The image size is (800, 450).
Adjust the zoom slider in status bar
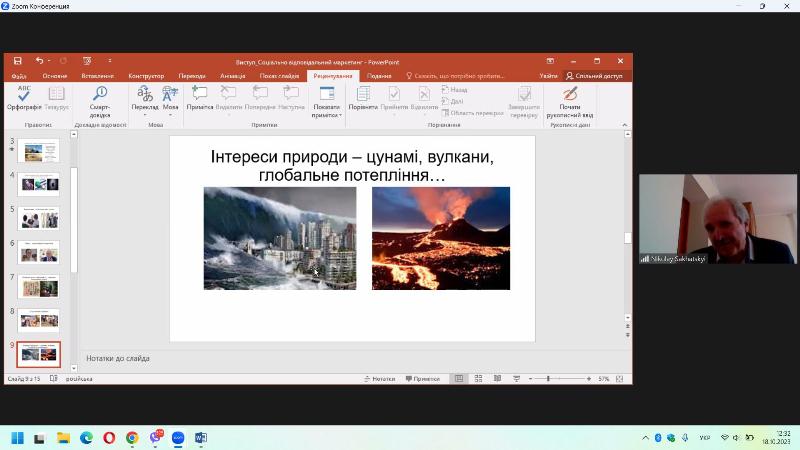[x=548, y=379]
